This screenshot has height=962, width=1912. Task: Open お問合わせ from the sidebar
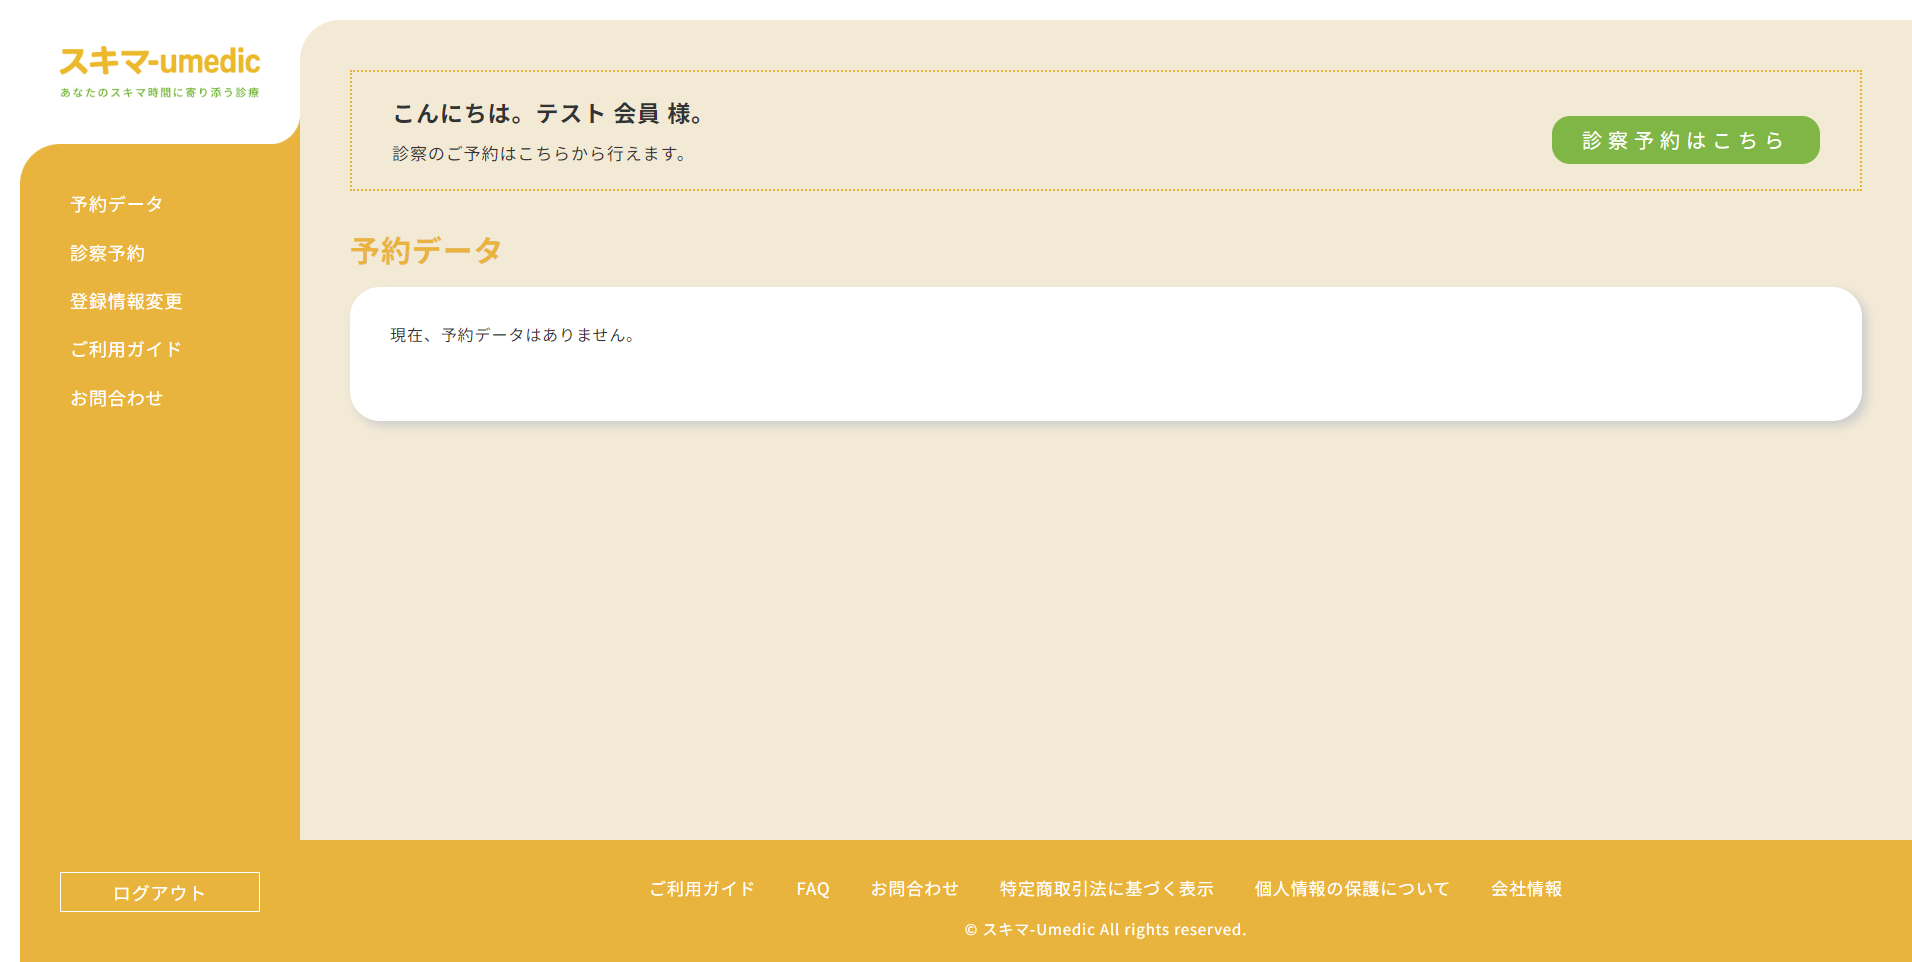pos(117,397)
